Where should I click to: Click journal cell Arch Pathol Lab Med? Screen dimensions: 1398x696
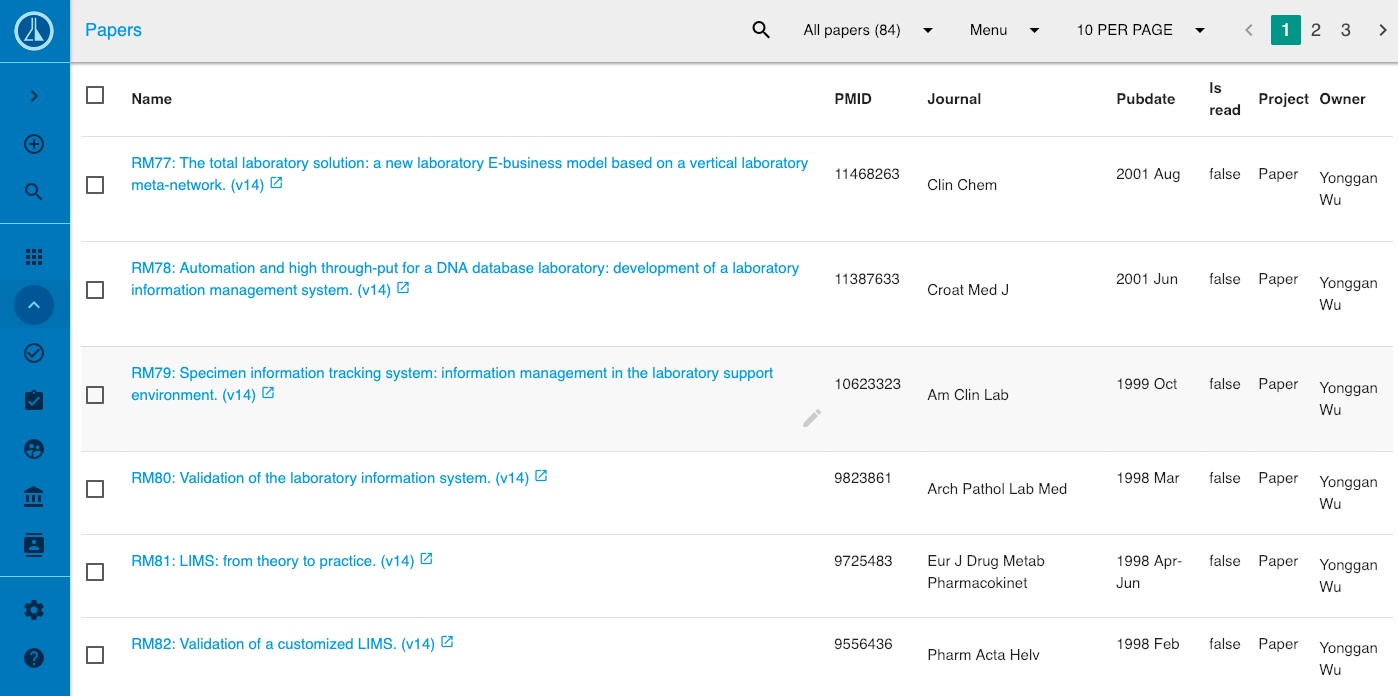[997, 489]
